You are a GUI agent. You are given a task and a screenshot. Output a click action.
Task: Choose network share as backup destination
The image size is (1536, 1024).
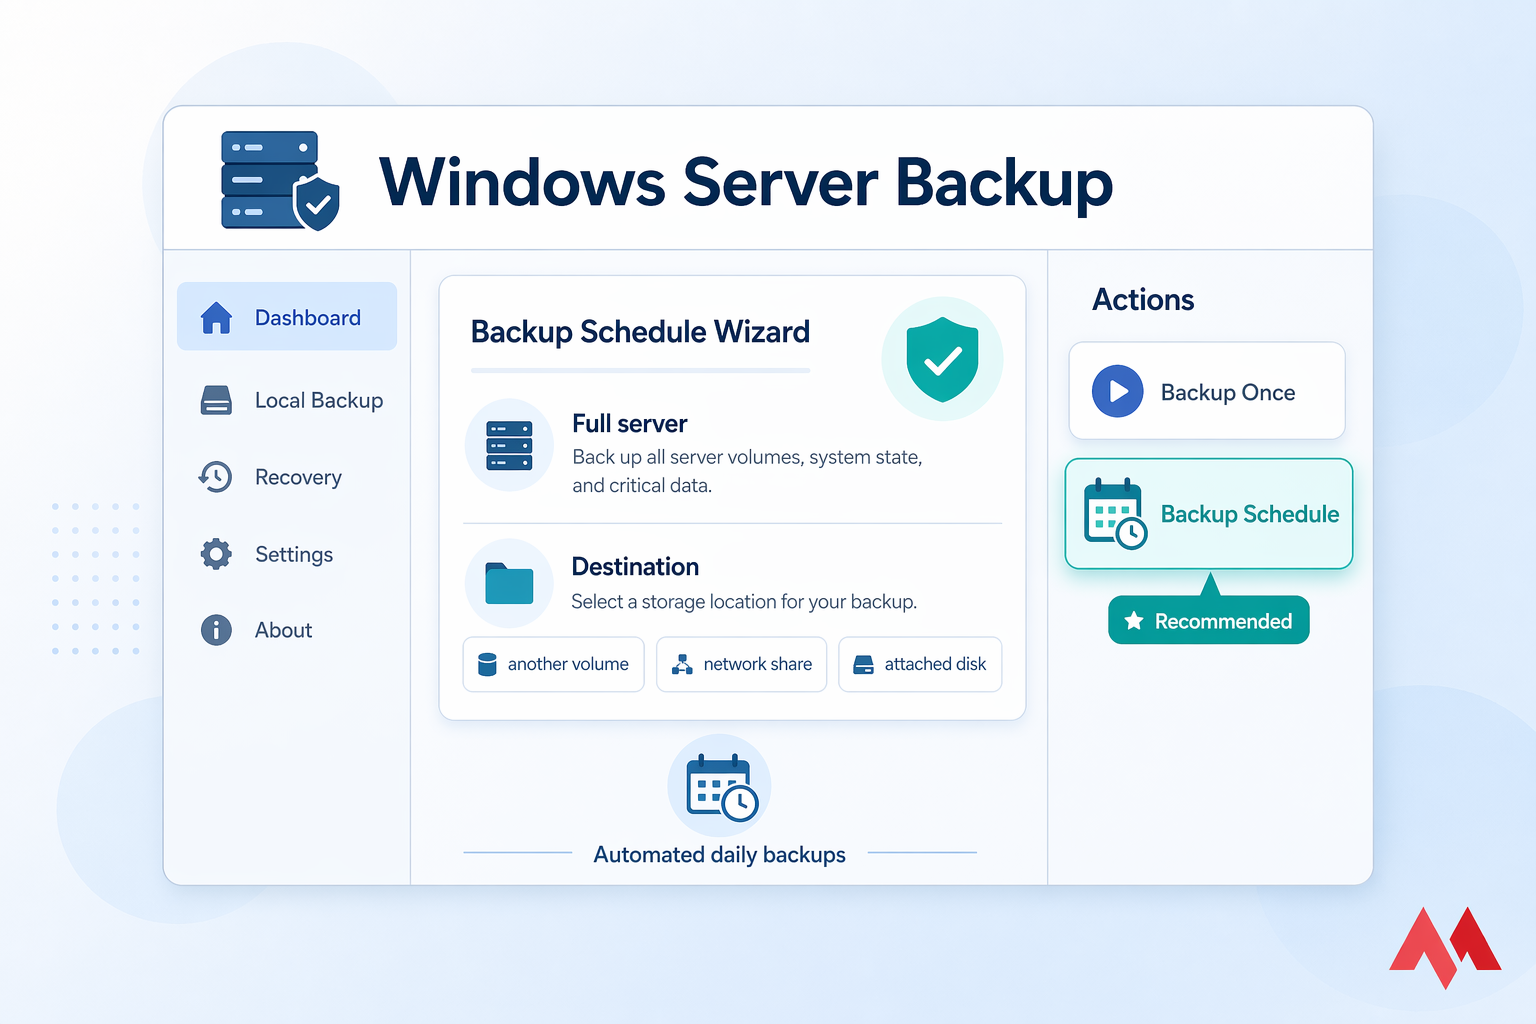(741, 664)
